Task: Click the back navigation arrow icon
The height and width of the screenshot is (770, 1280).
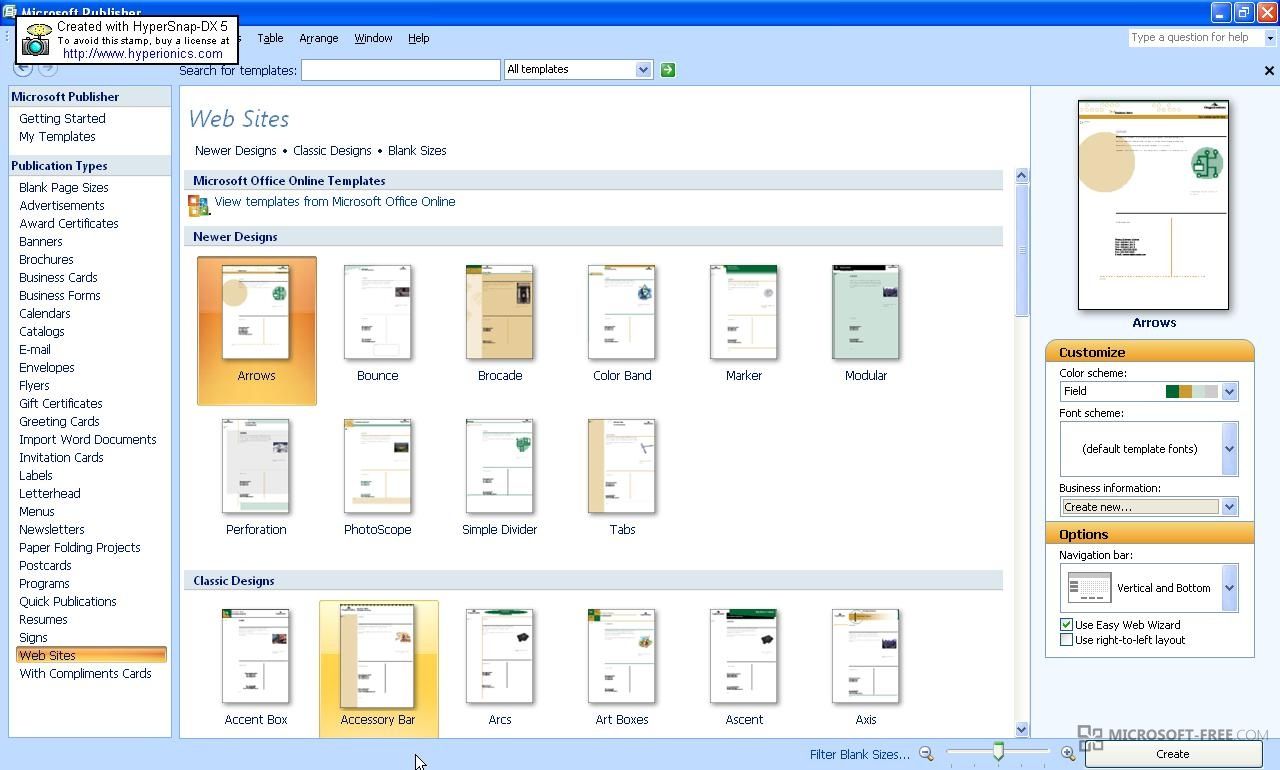Action: pos(22,69)
